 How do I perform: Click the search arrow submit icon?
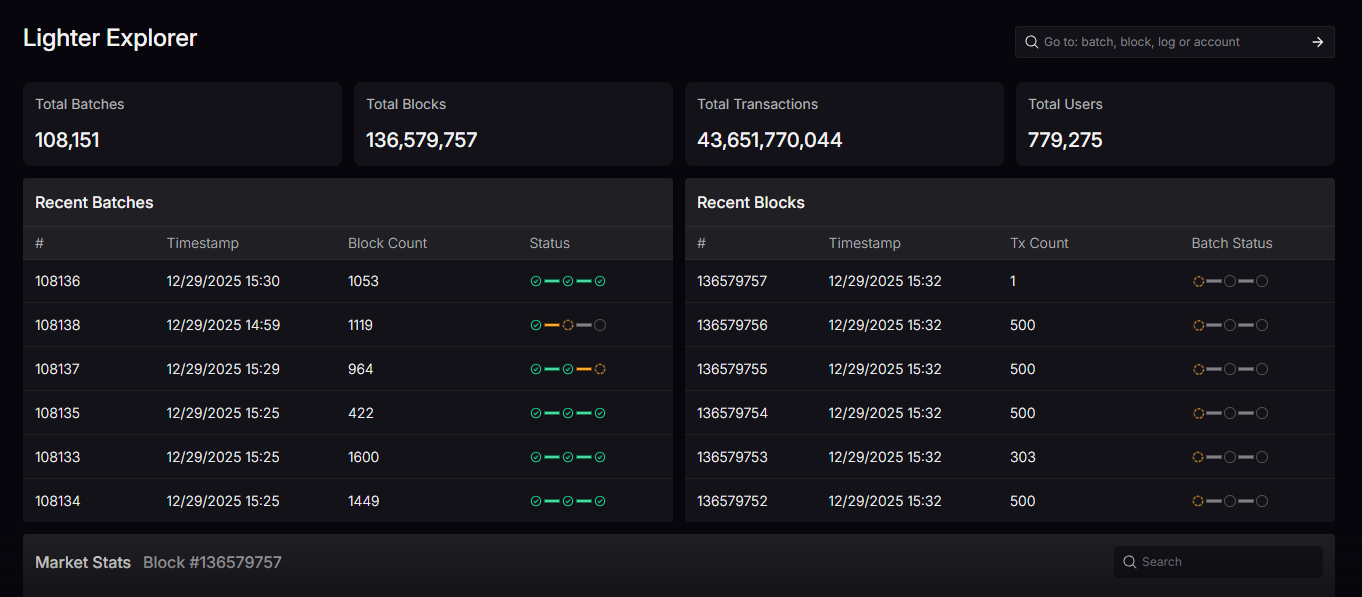coord(1317,42)
